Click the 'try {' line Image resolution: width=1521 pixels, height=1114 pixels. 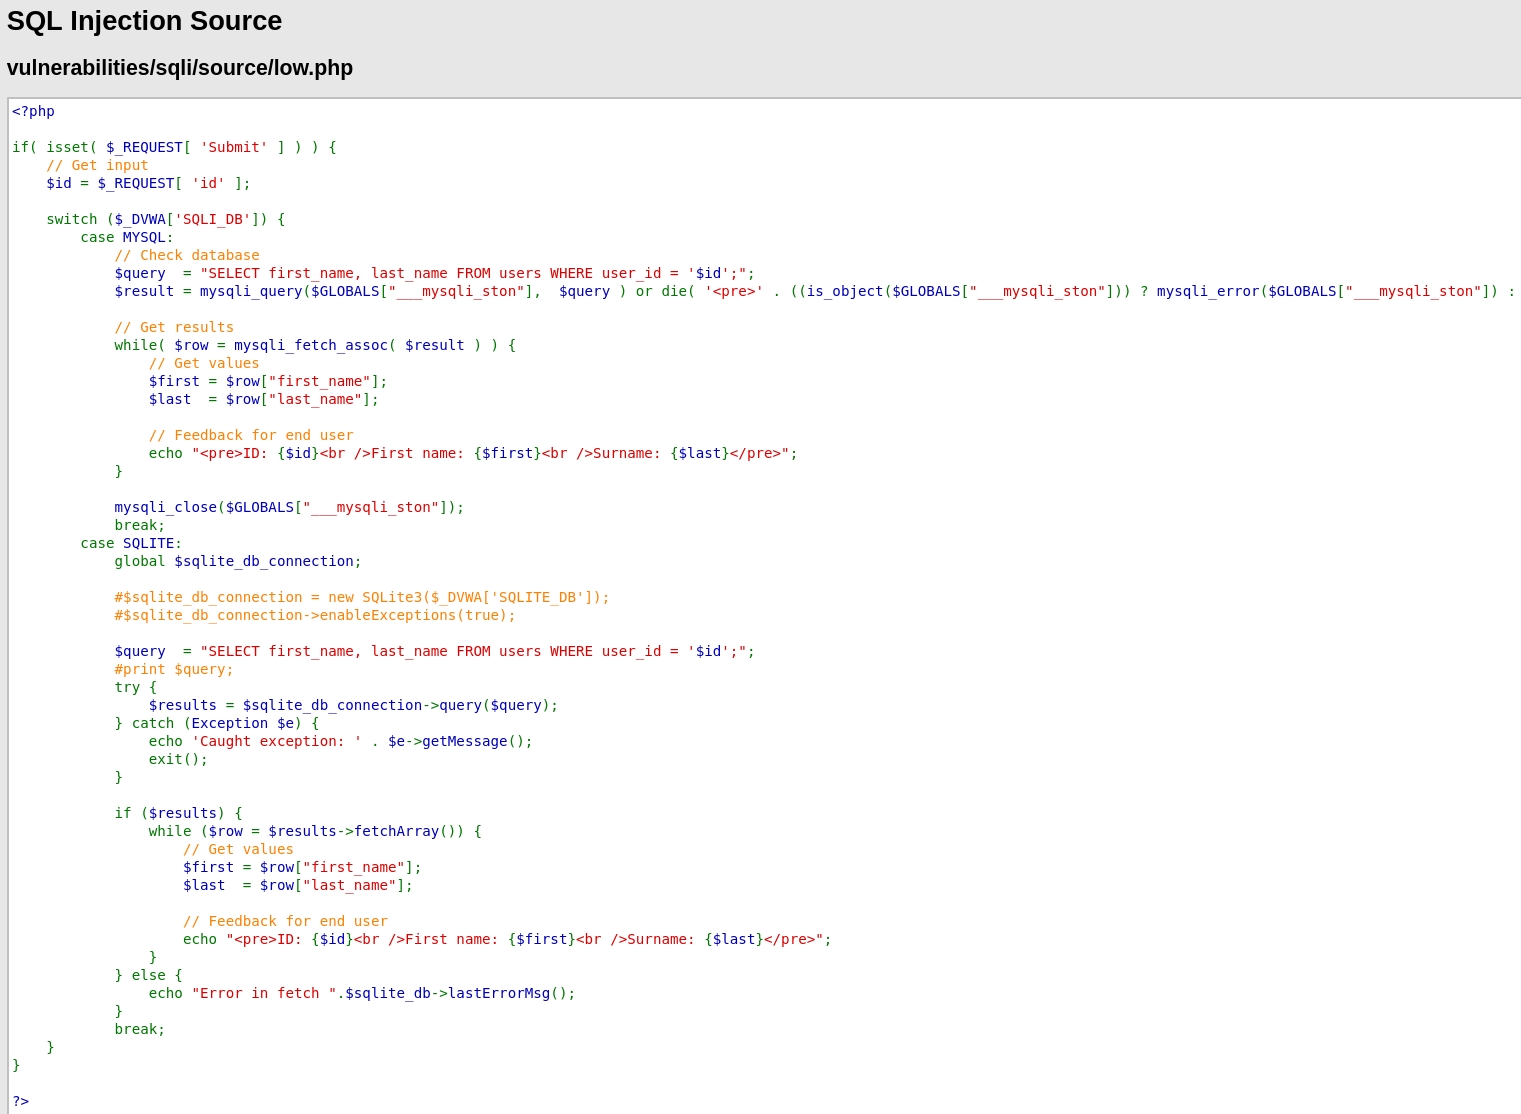(x=135, y=687)
